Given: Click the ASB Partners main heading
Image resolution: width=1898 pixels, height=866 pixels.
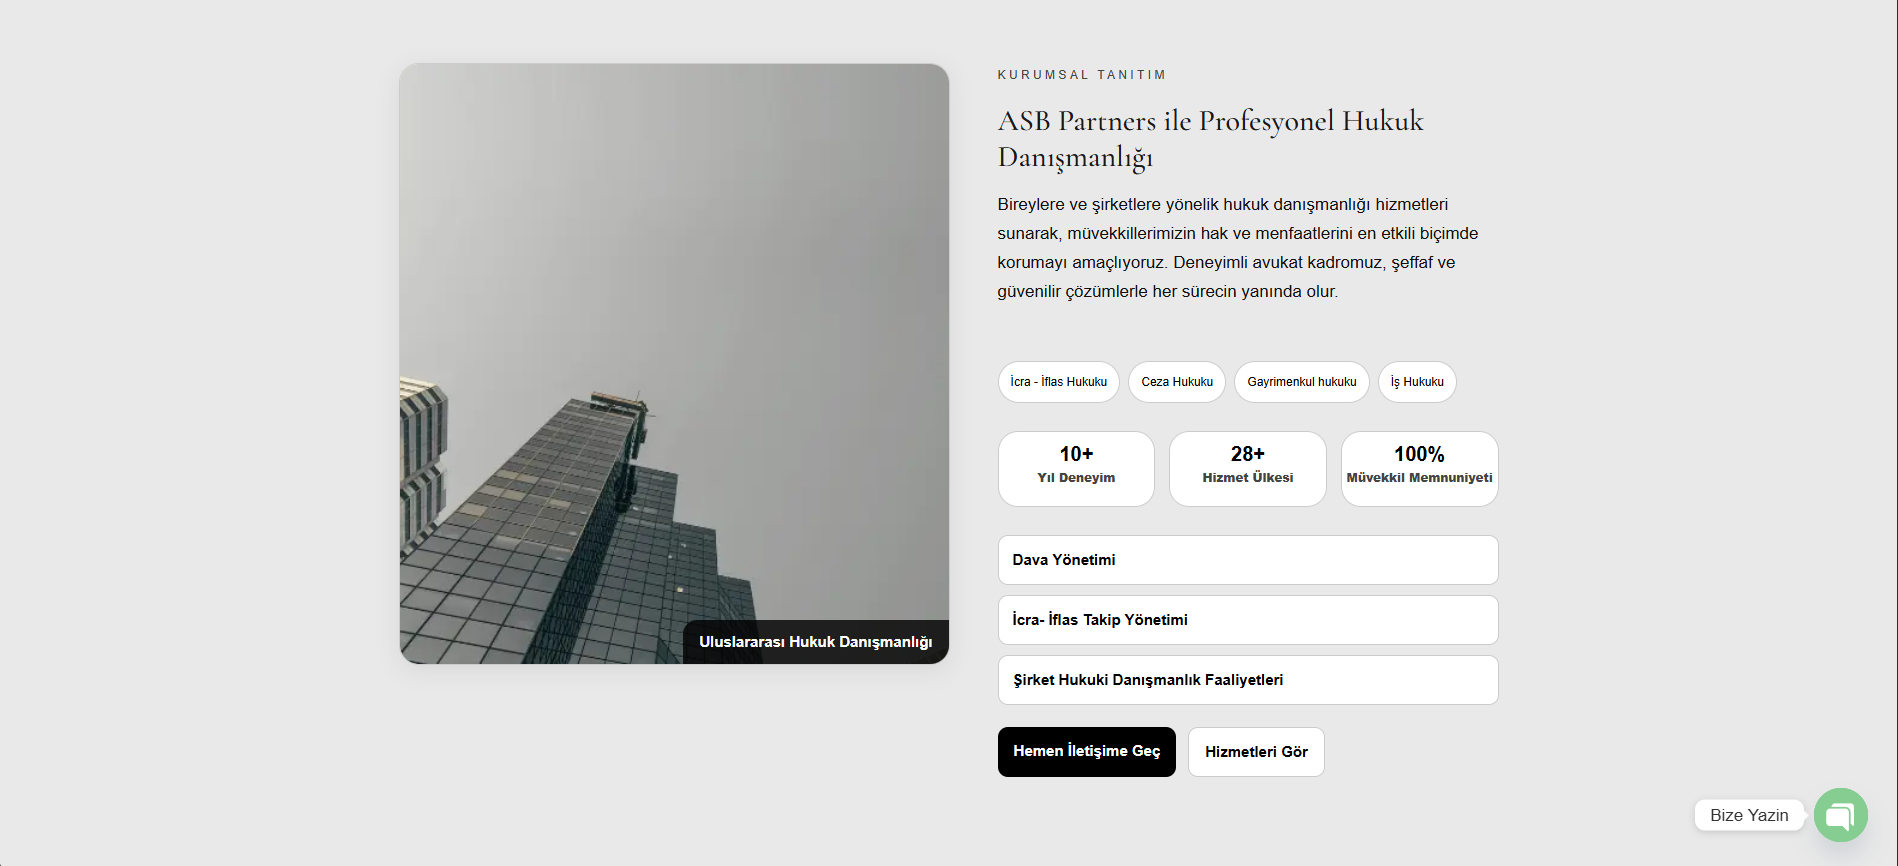Looking at the screenshot, I should pos(1210,139).
